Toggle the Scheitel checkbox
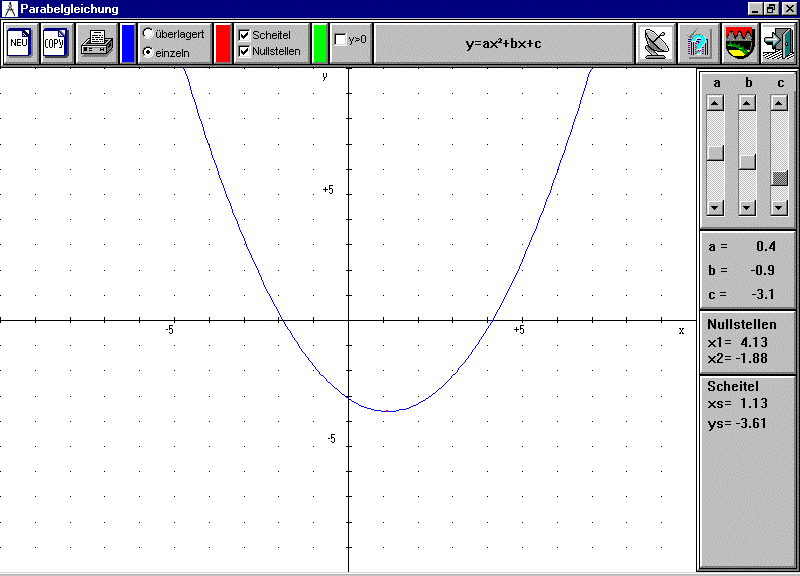This screenshot has height=576, width=800. pyautogui.click(x=265, y=35)
